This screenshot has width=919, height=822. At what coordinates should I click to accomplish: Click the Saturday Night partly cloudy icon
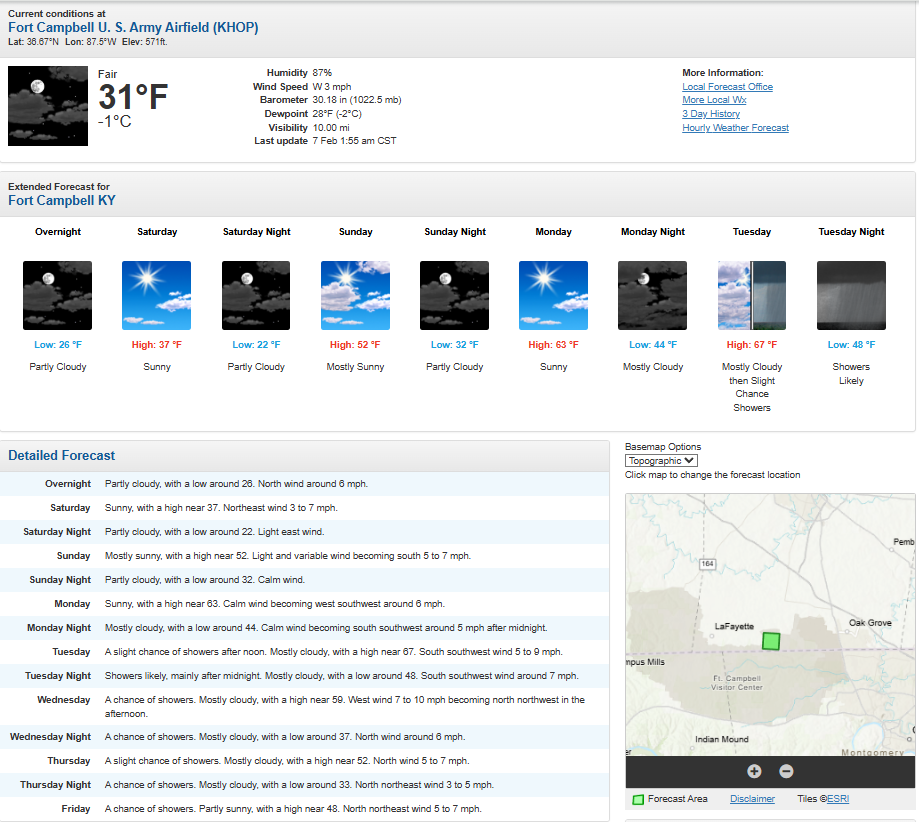pos(256,295)
